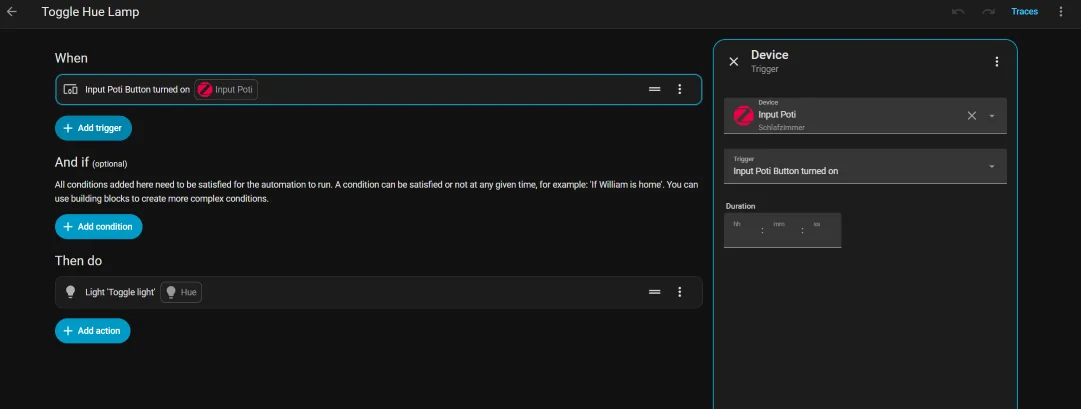Click the When section heading
The height and width of the screenshot is (409, 1081).
71,58
